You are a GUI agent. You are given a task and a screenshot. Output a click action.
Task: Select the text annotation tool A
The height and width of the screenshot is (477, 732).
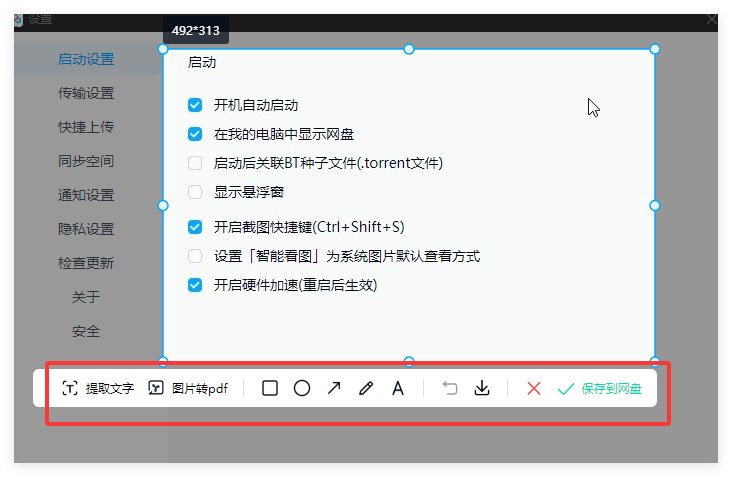tap(398, 388)
